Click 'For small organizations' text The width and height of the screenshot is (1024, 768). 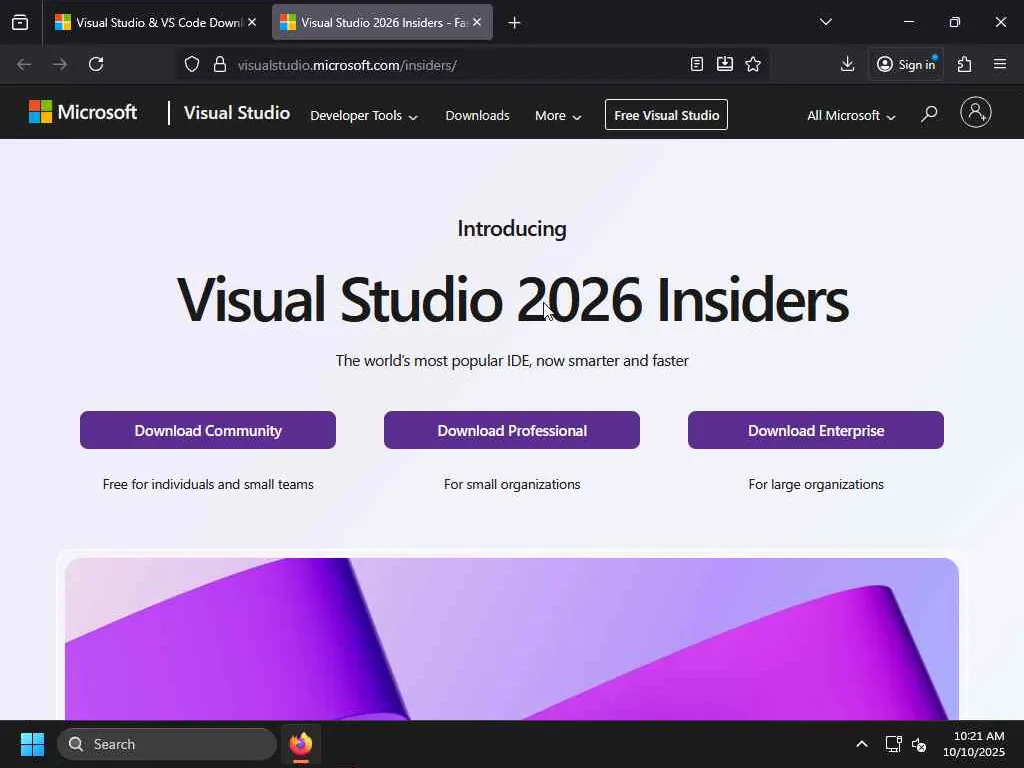point(512,485)
